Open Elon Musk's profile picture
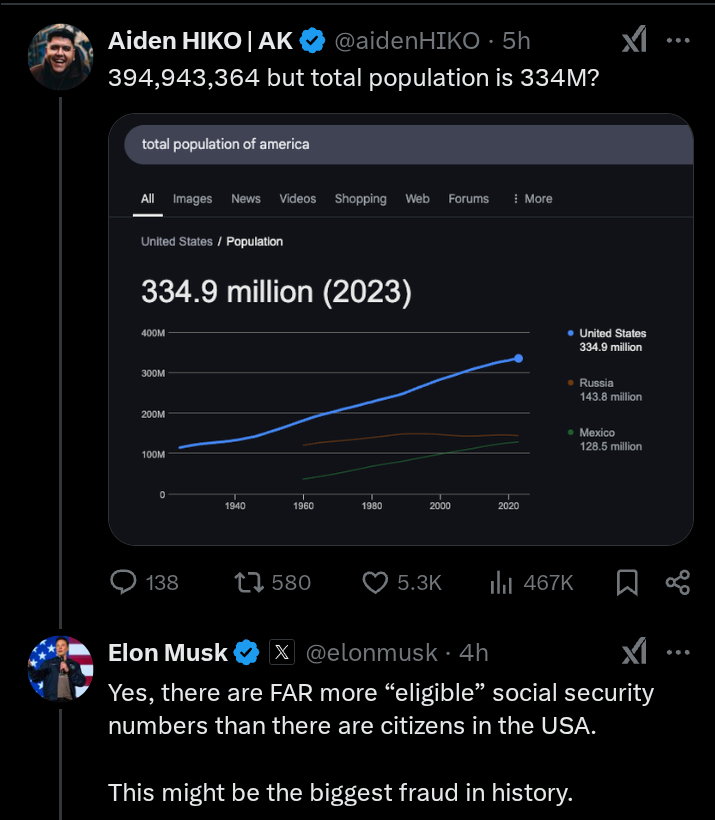The image size is (715, 820). (60, 668)
